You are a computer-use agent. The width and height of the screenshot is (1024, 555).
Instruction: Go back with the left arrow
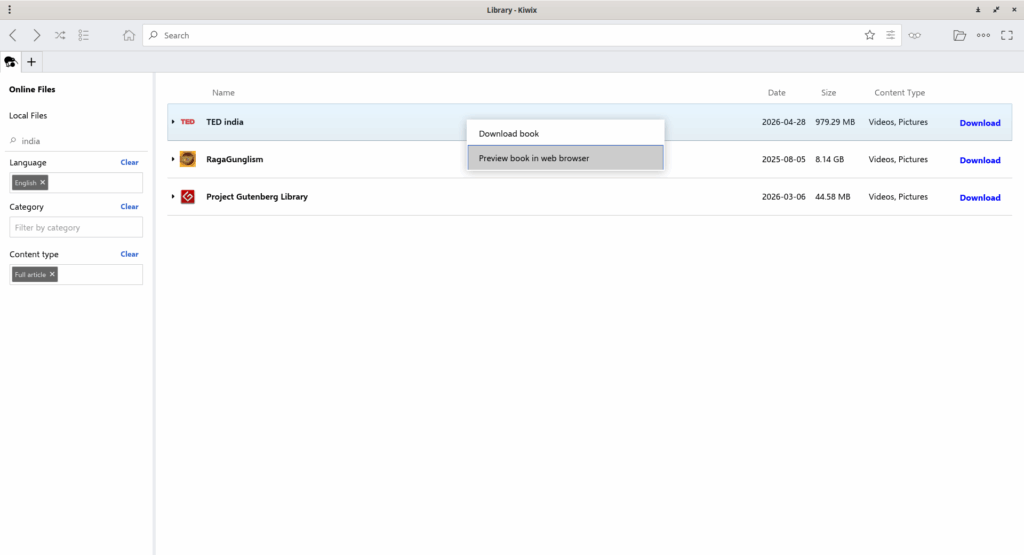tap(13, 35)
